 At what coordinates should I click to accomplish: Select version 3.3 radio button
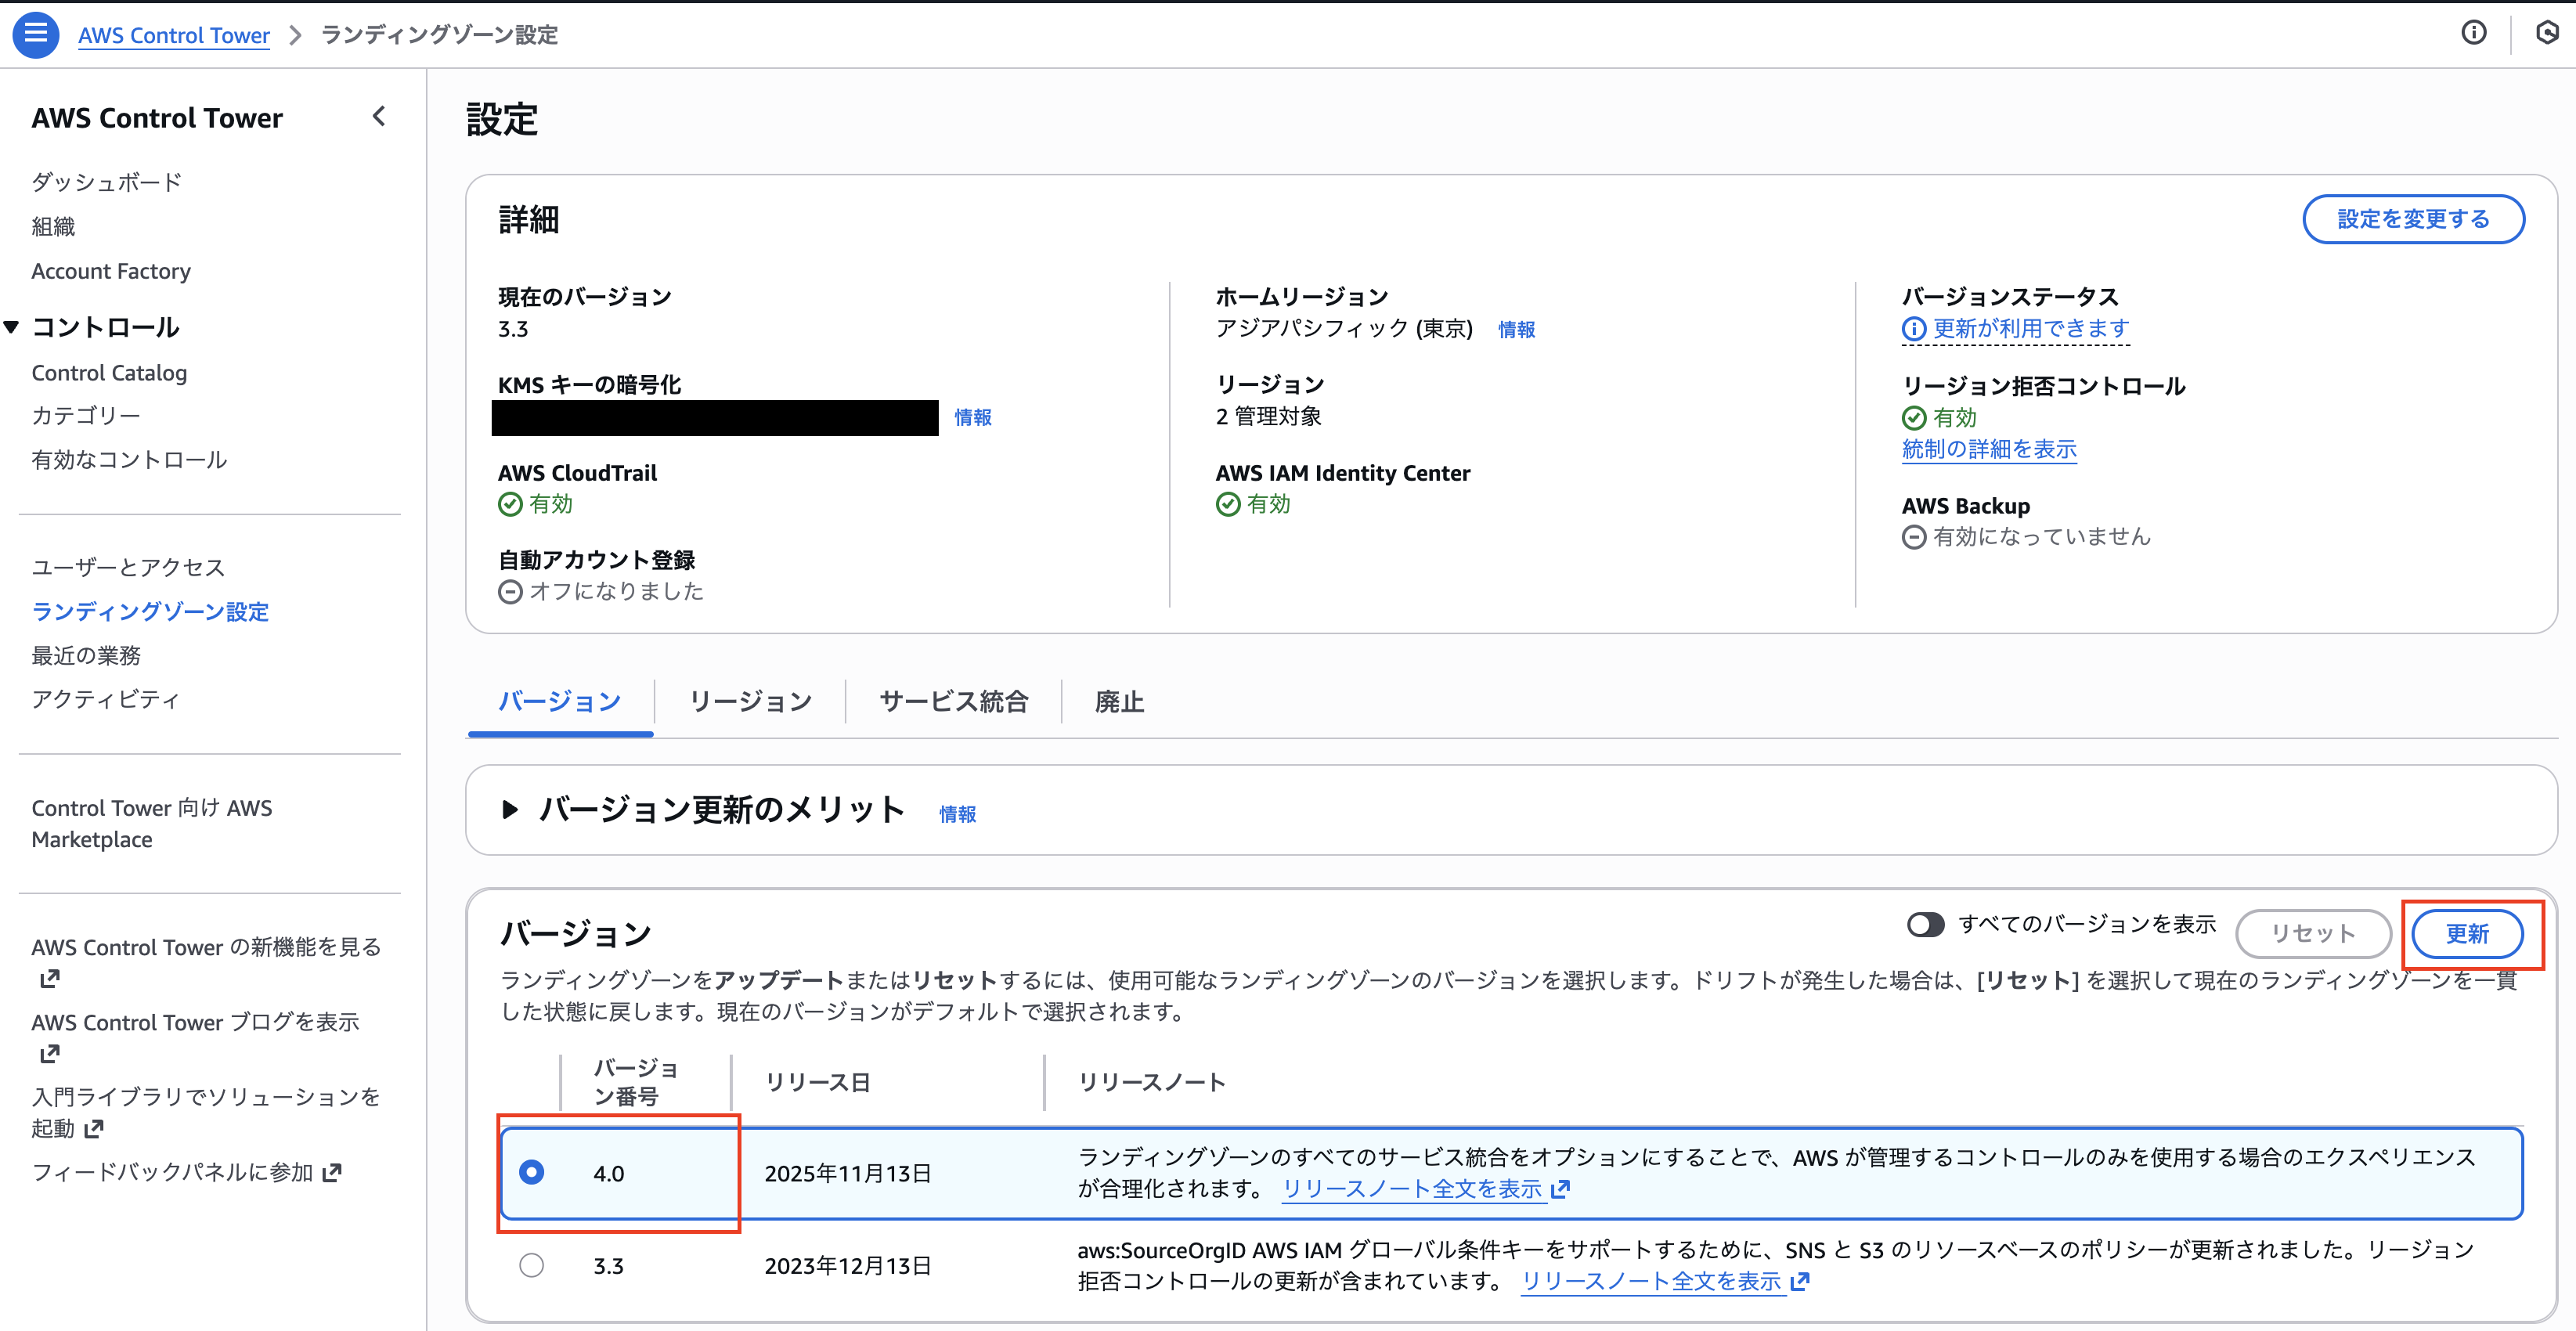532,1265
